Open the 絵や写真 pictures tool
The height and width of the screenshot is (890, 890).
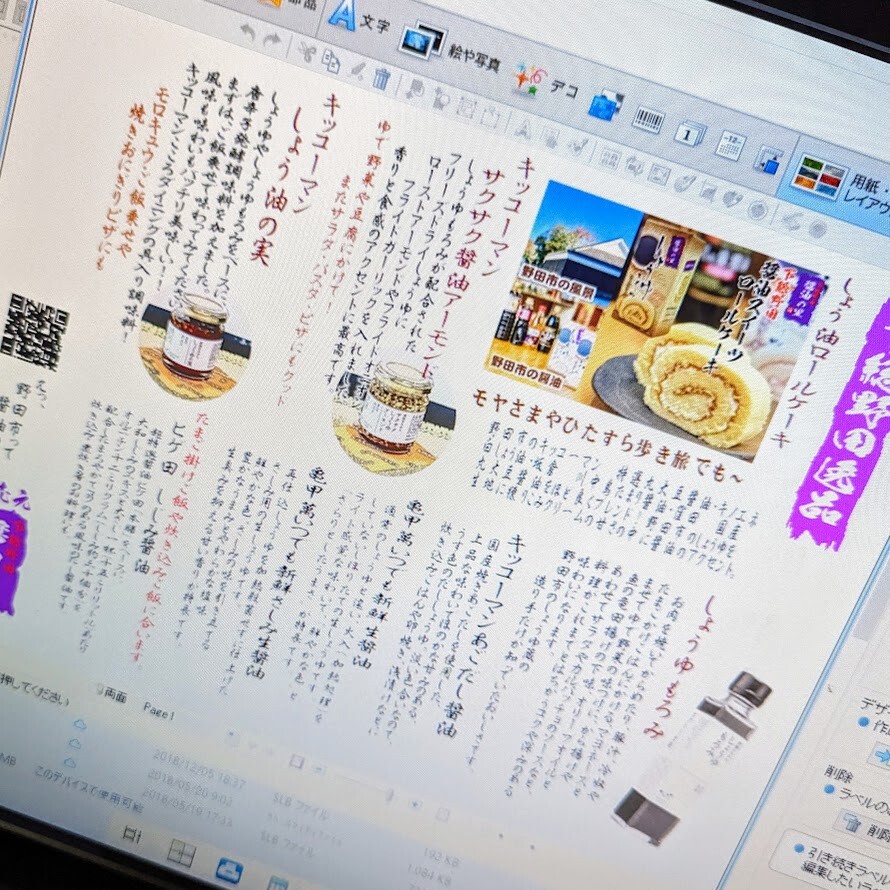450,49
